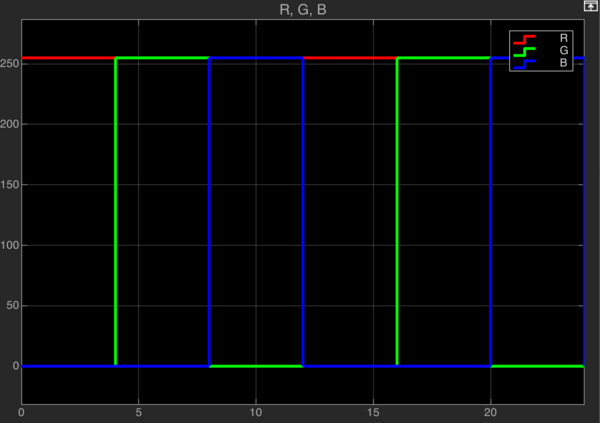The image size is (600, 423).
Task: Click the blue B line icon in legend
Action: [525, 62]
